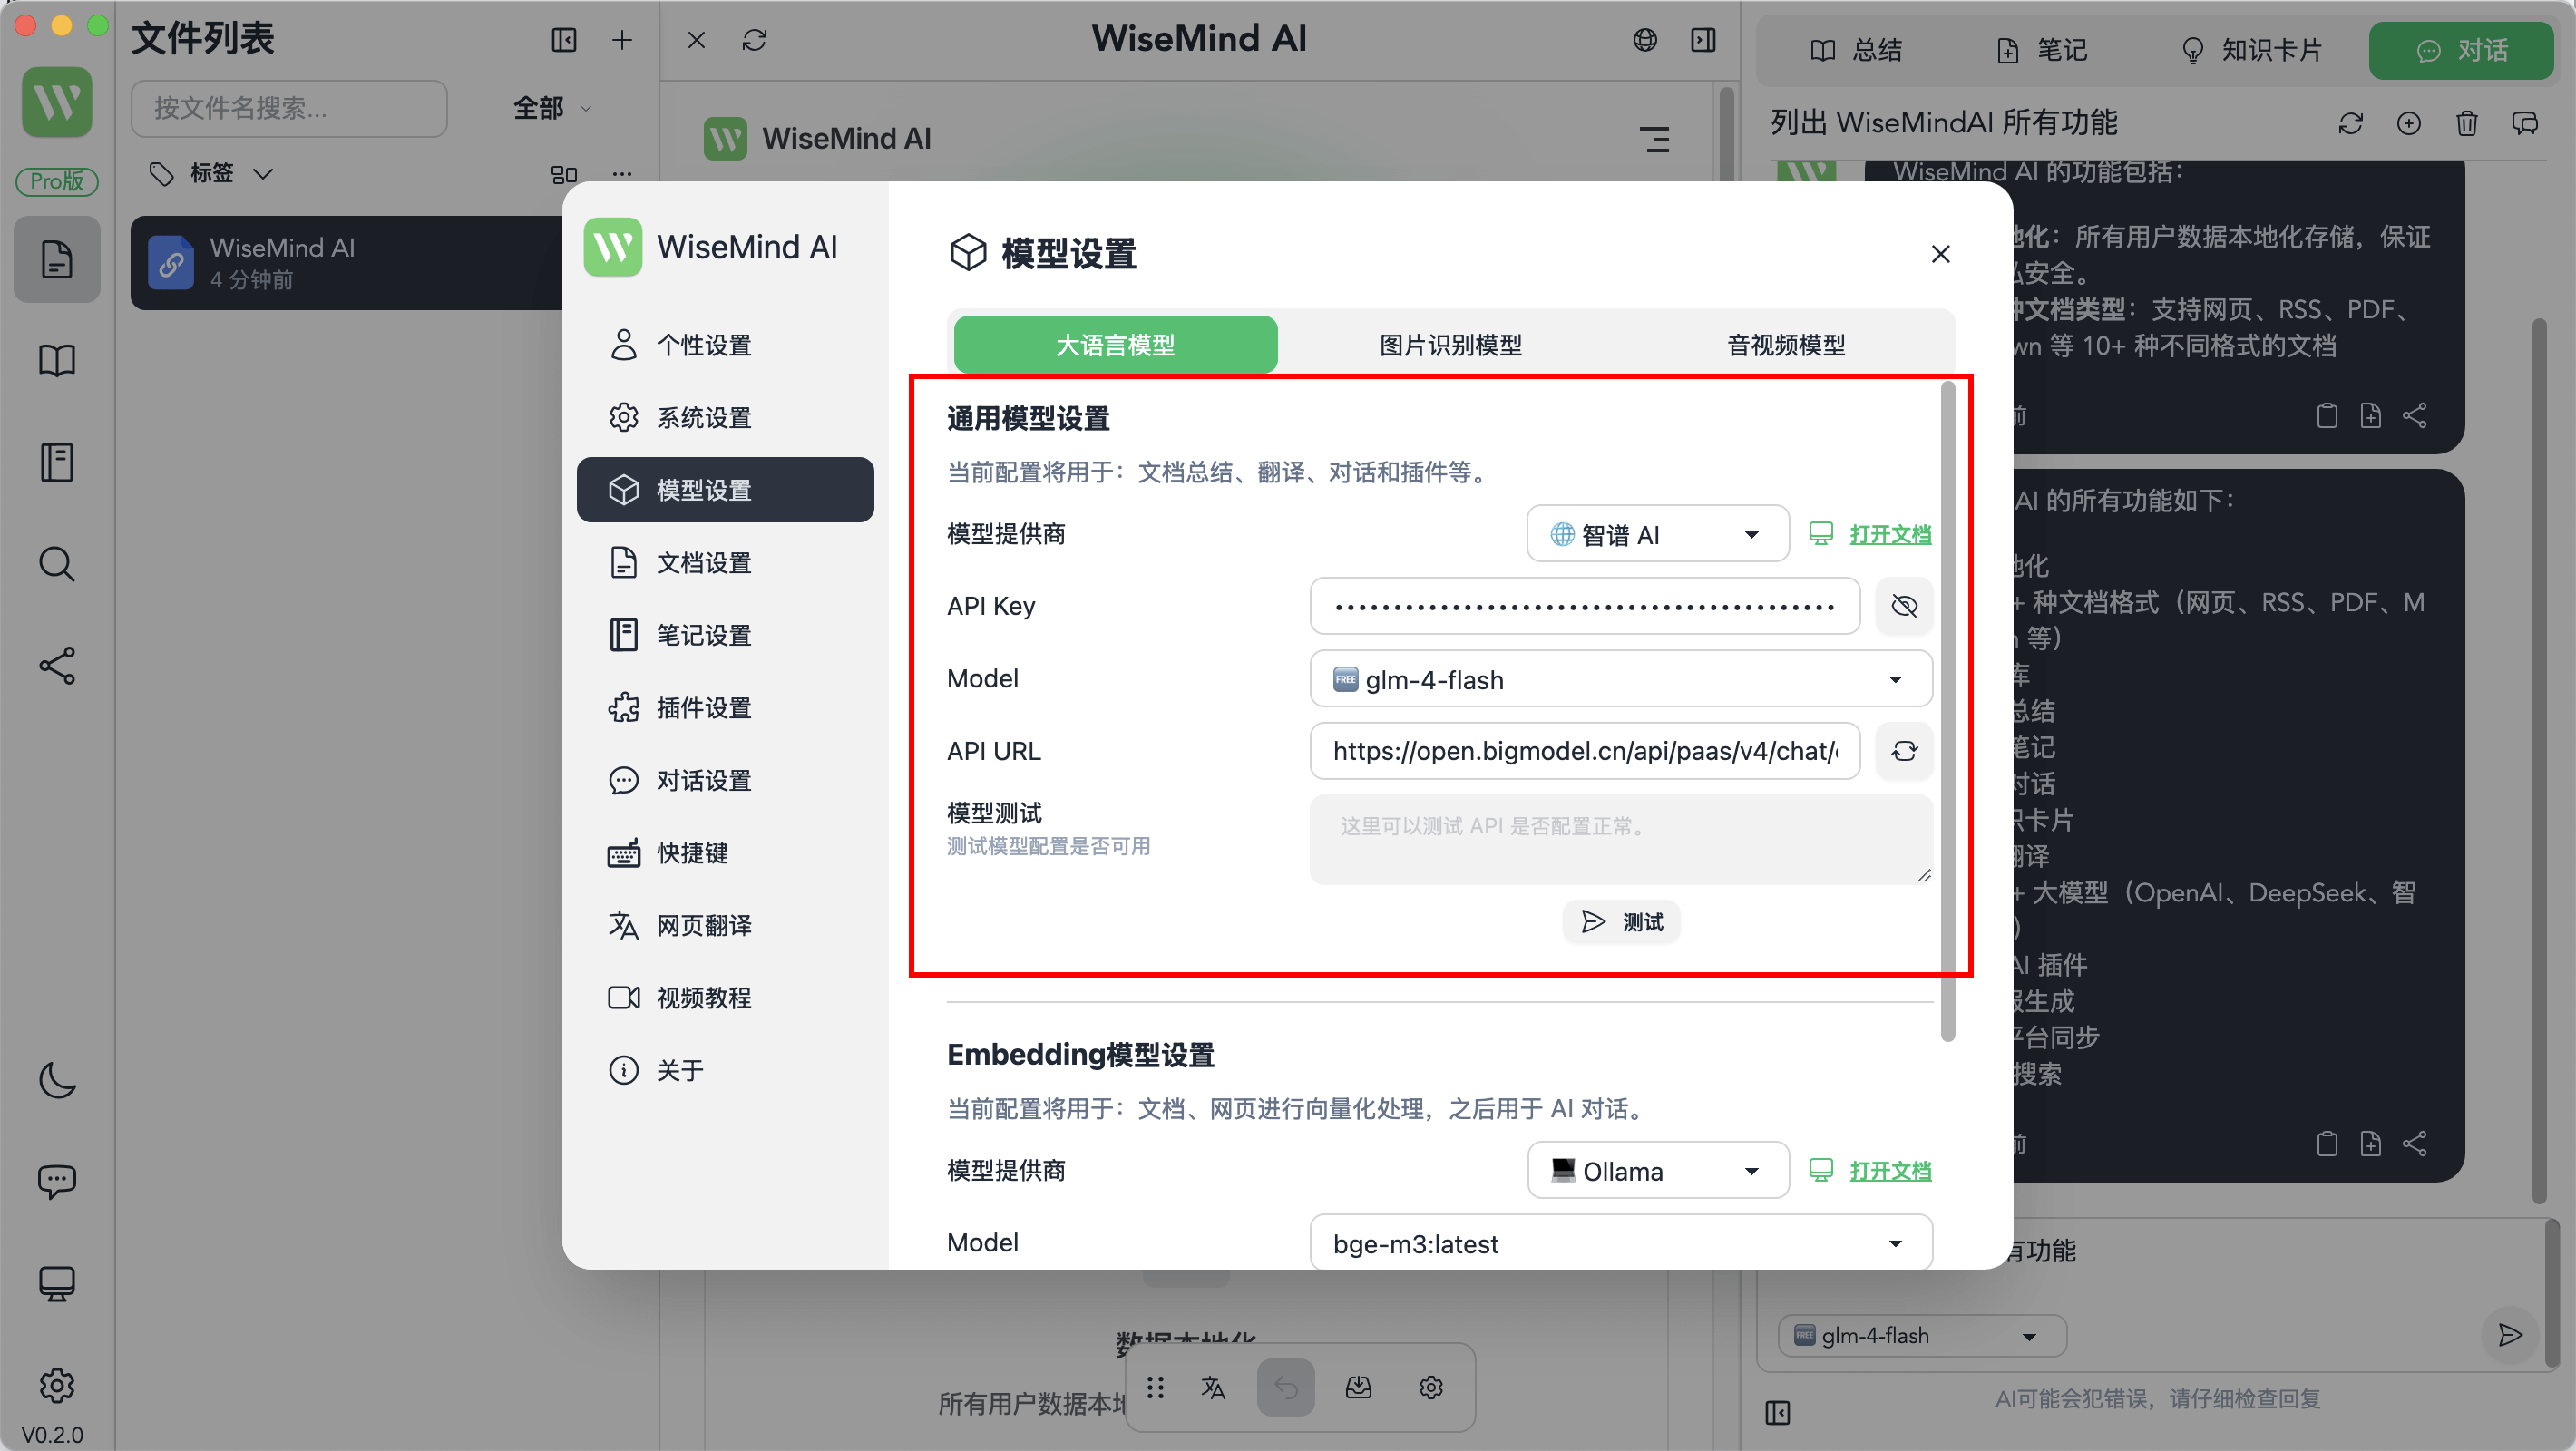Add new file with plus icon
Image resolution: width=2576 pixels, height=1451 pixels.
tap(622, 39)
